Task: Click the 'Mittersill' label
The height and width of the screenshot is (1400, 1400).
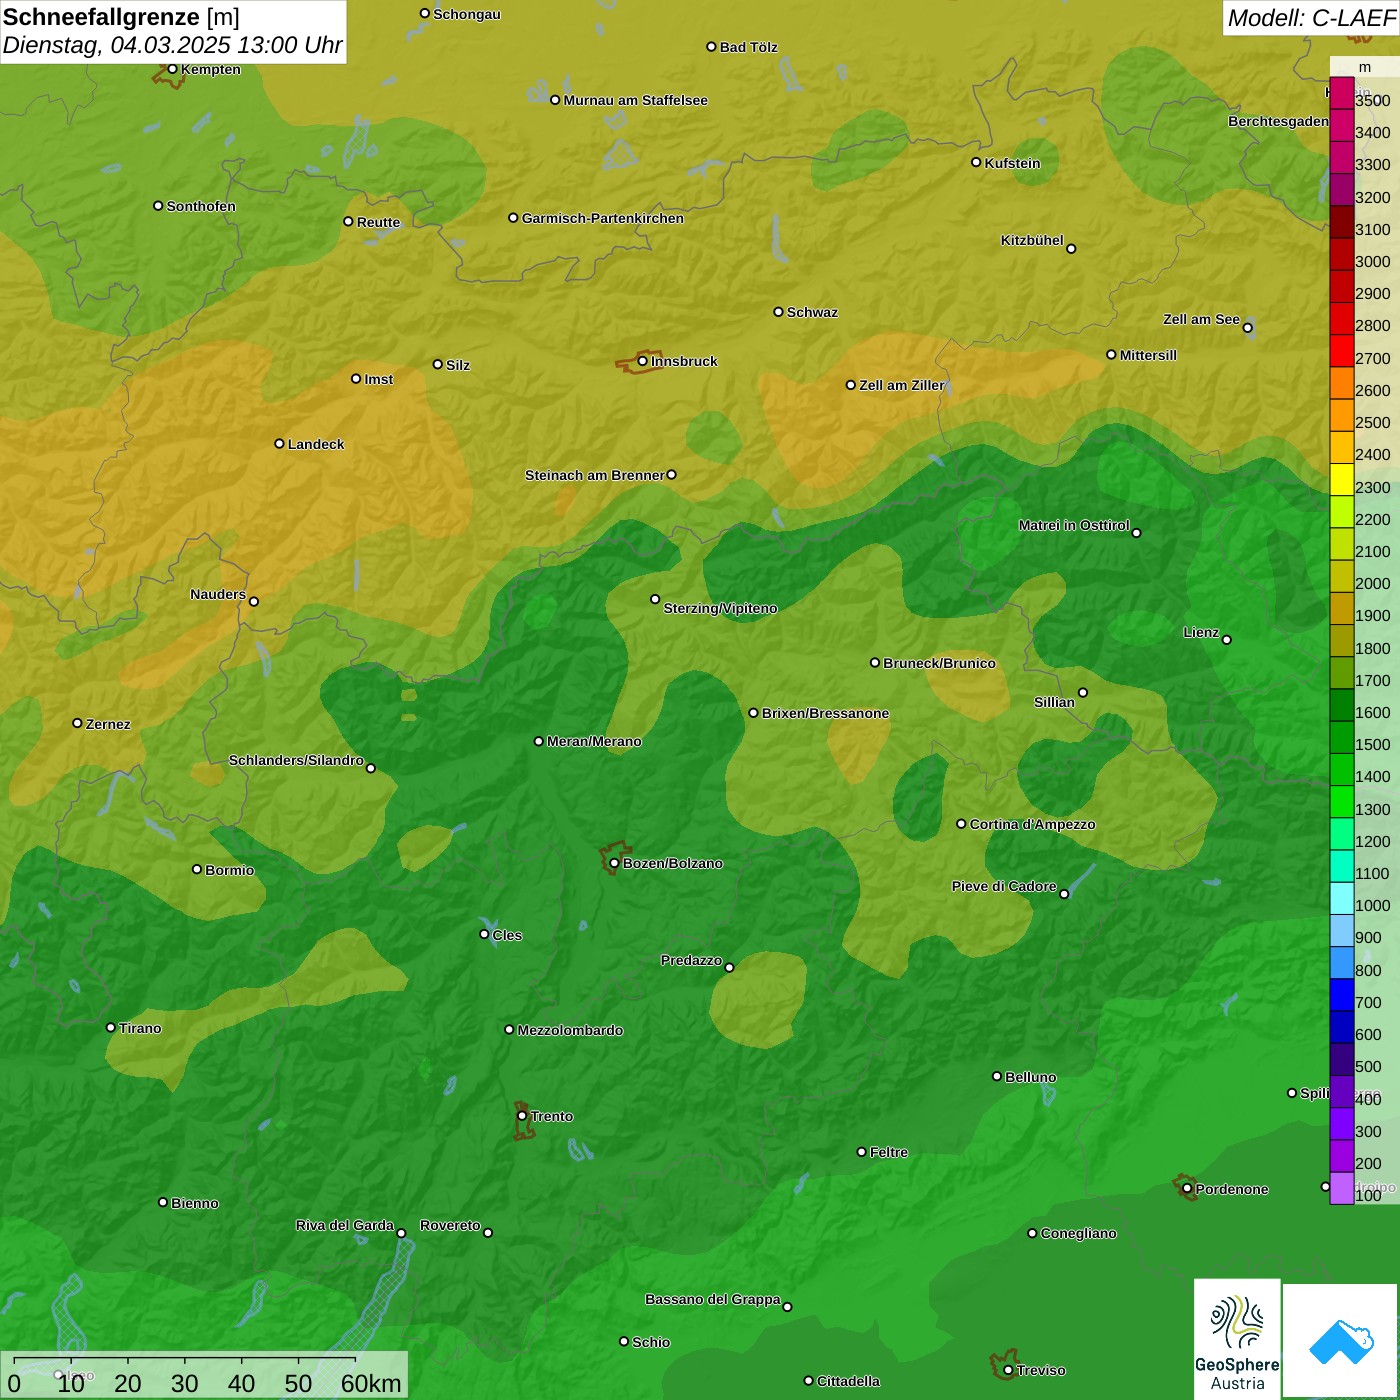Action: tap(1148, 355)
